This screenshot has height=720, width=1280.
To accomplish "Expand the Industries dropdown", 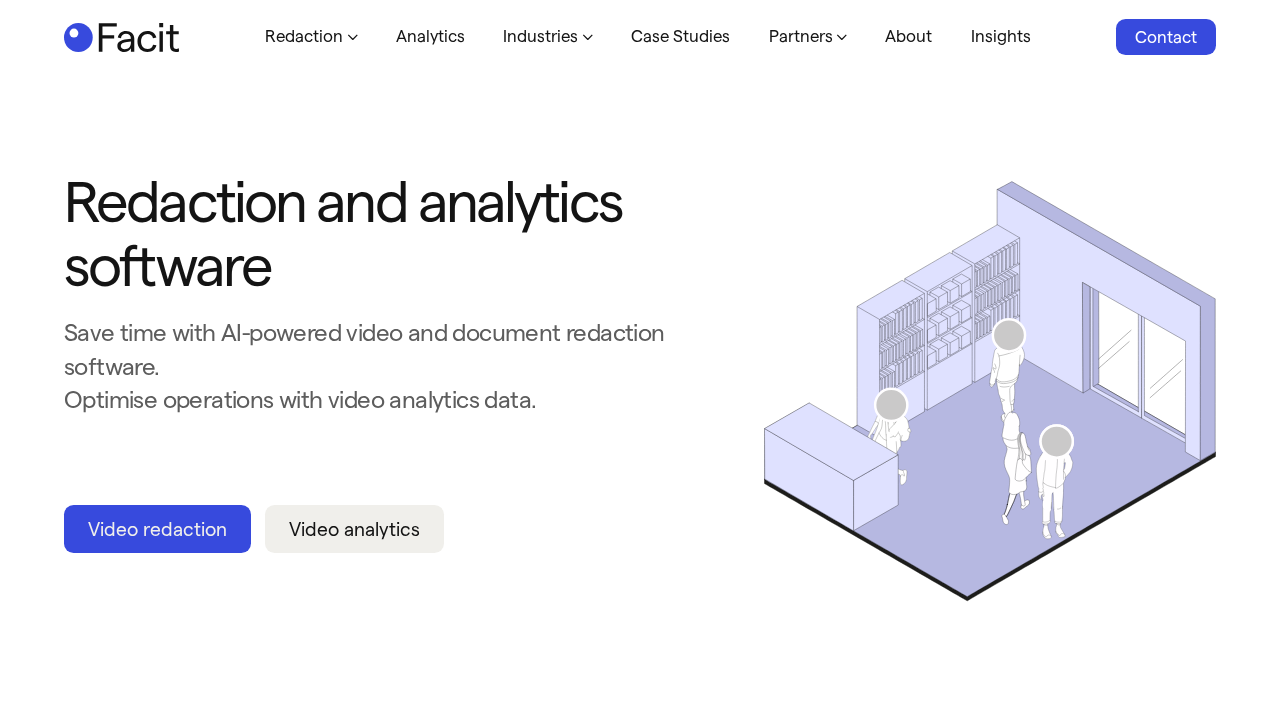I will click(x=540, y=36).
